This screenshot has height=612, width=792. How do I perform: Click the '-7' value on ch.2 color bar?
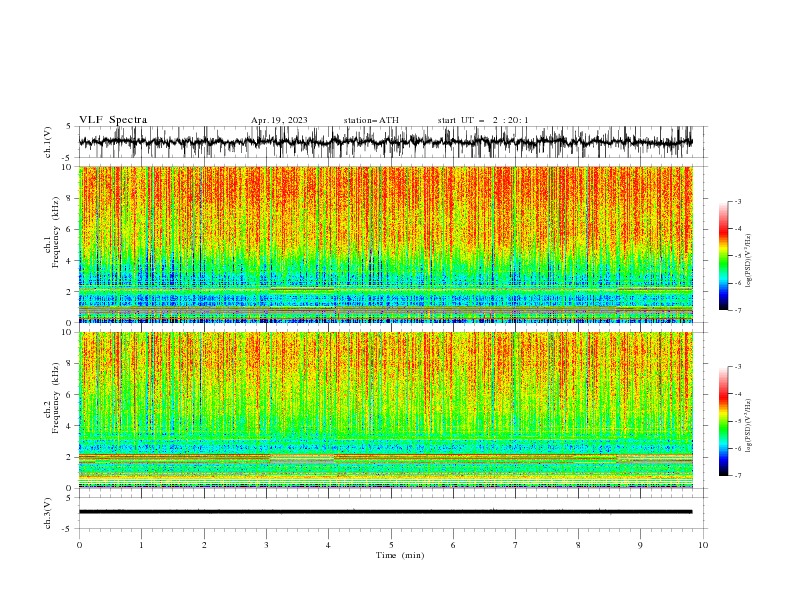738,476
